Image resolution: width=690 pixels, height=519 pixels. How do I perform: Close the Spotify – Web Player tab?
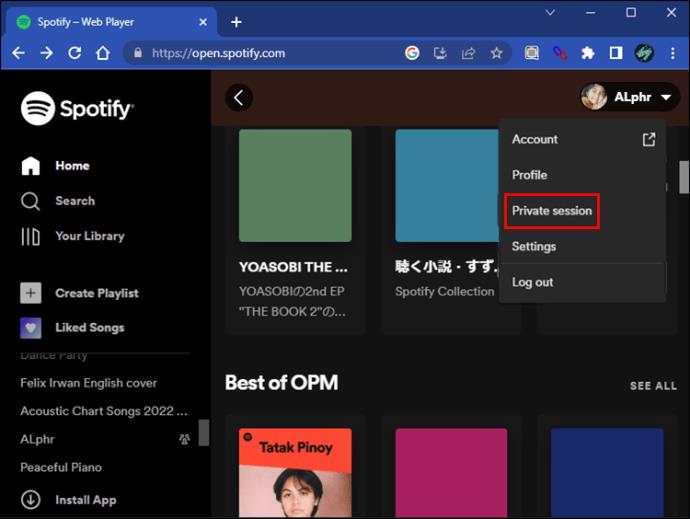coord(203,22)
